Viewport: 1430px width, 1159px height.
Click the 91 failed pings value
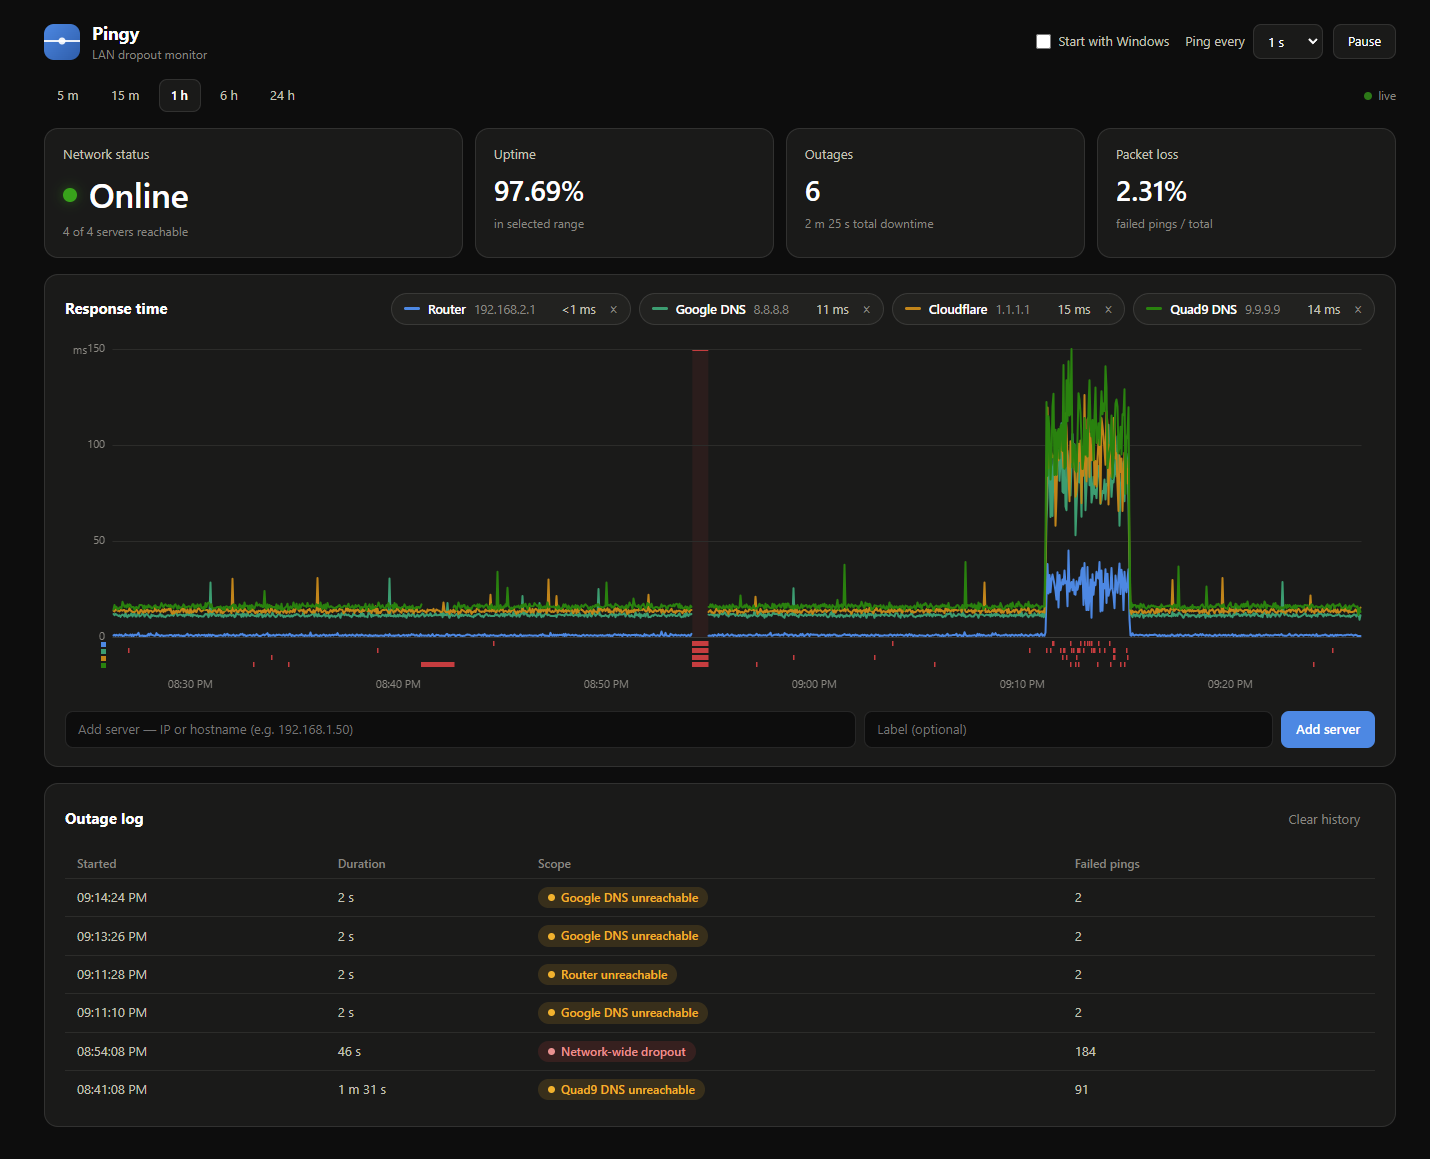(1081, 1090)
